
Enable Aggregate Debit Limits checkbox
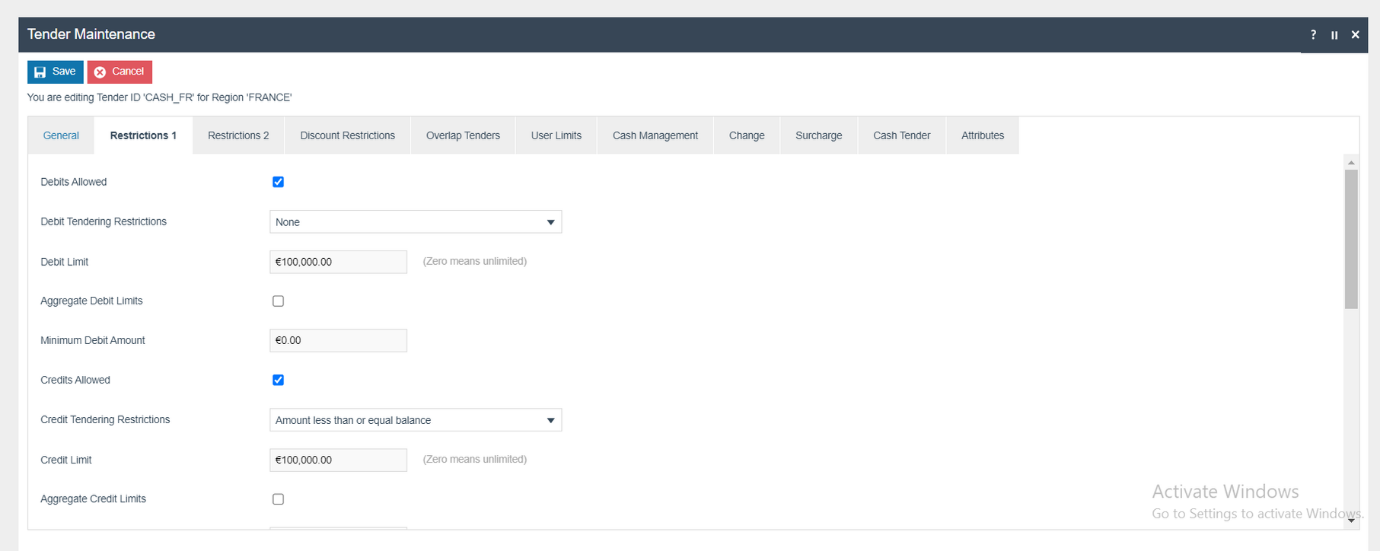[278, 301]
